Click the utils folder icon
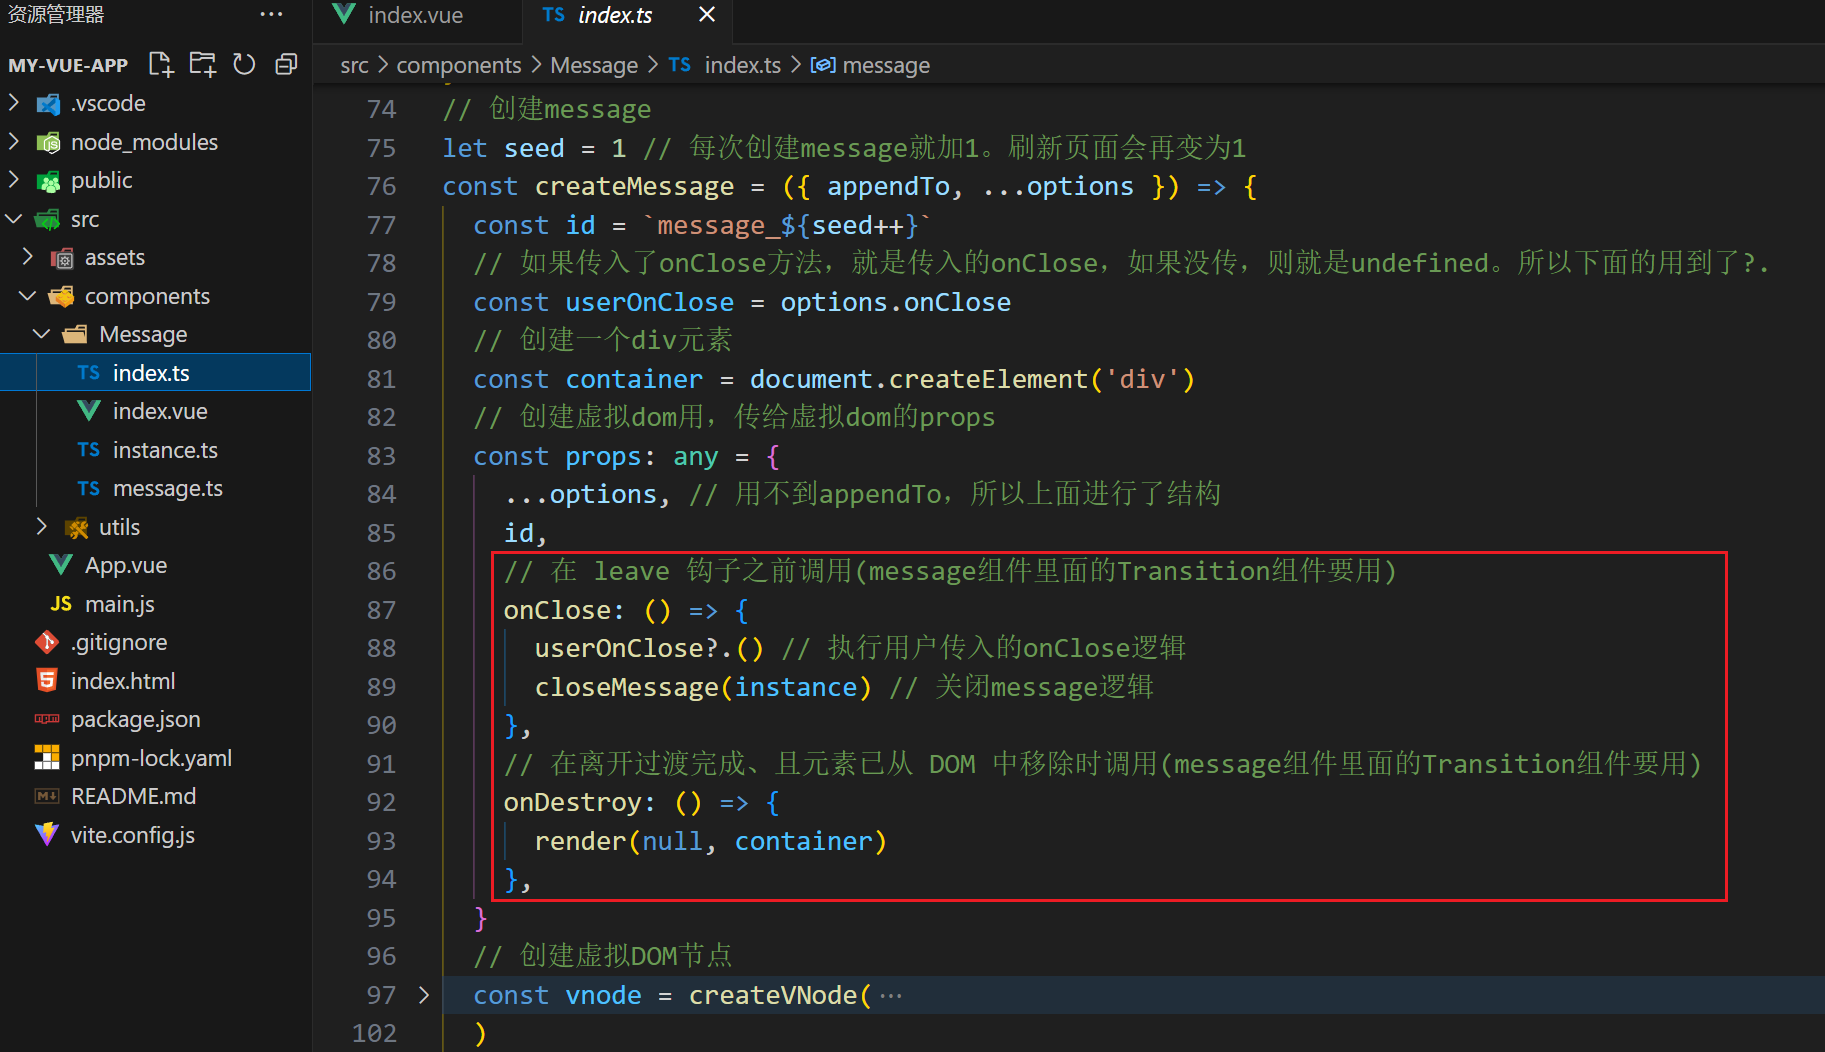 [x=76, y=528]
